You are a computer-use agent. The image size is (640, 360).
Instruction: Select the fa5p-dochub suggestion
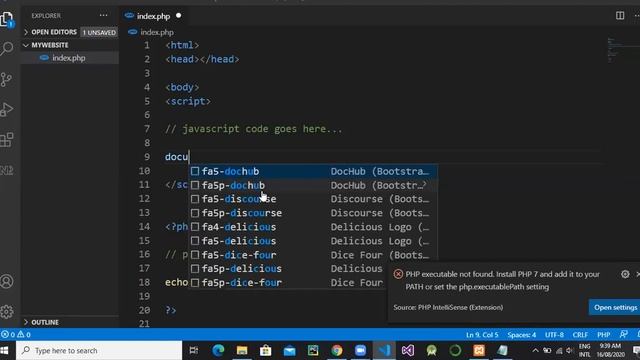tap(313, 185)
